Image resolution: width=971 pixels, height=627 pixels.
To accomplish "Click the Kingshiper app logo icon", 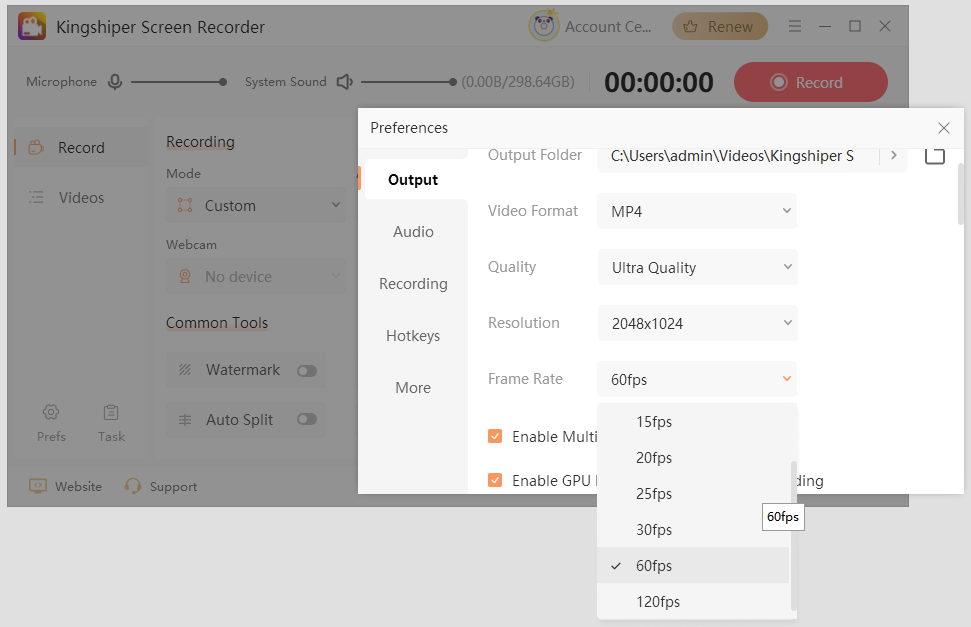I will coord(32,27).
